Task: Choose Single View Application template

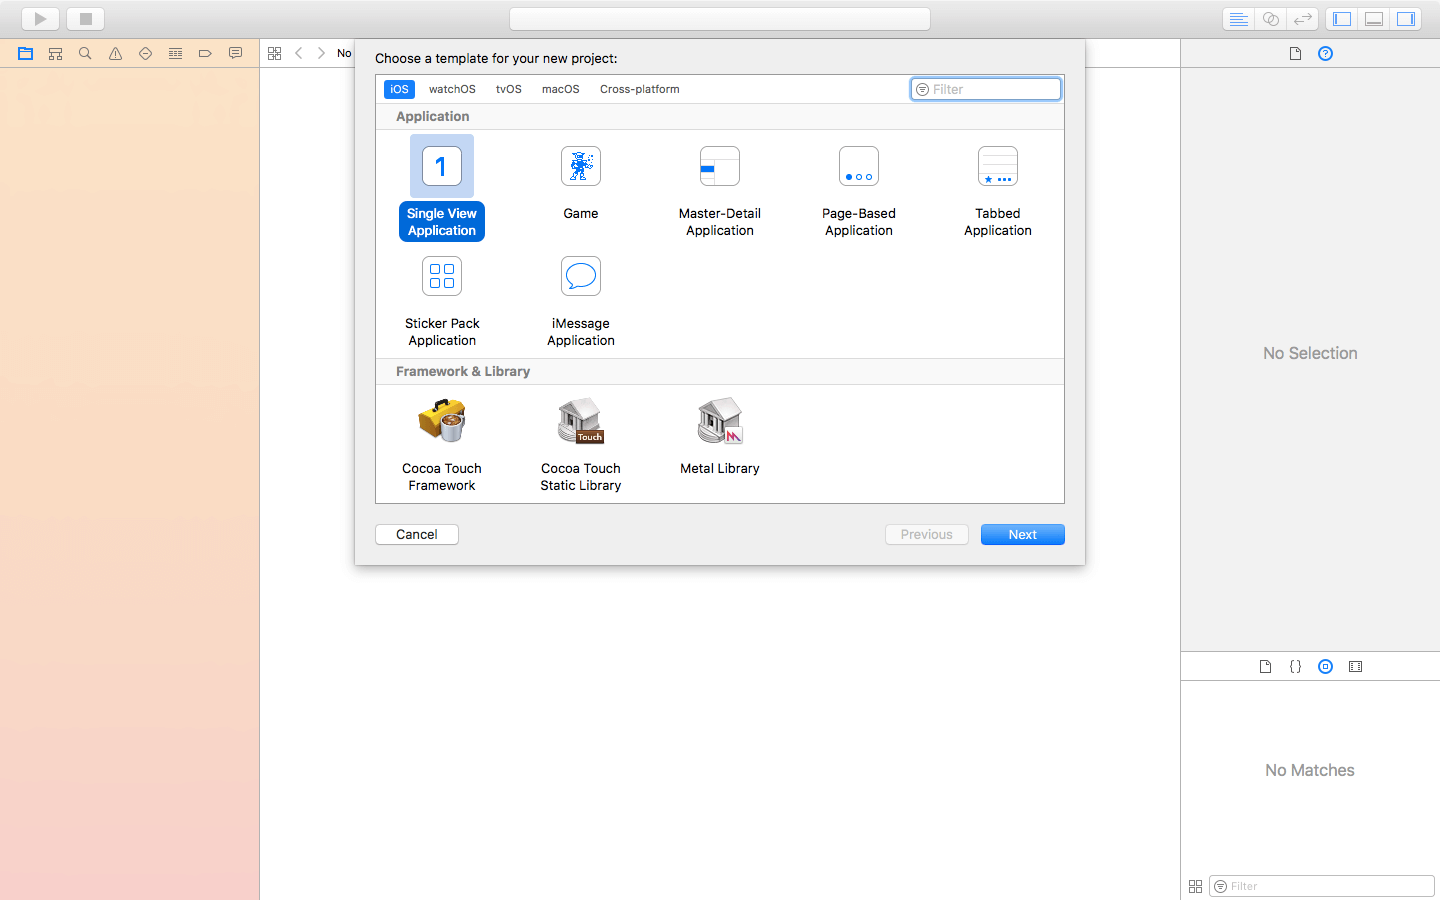Action: click(x=442, y=188)
